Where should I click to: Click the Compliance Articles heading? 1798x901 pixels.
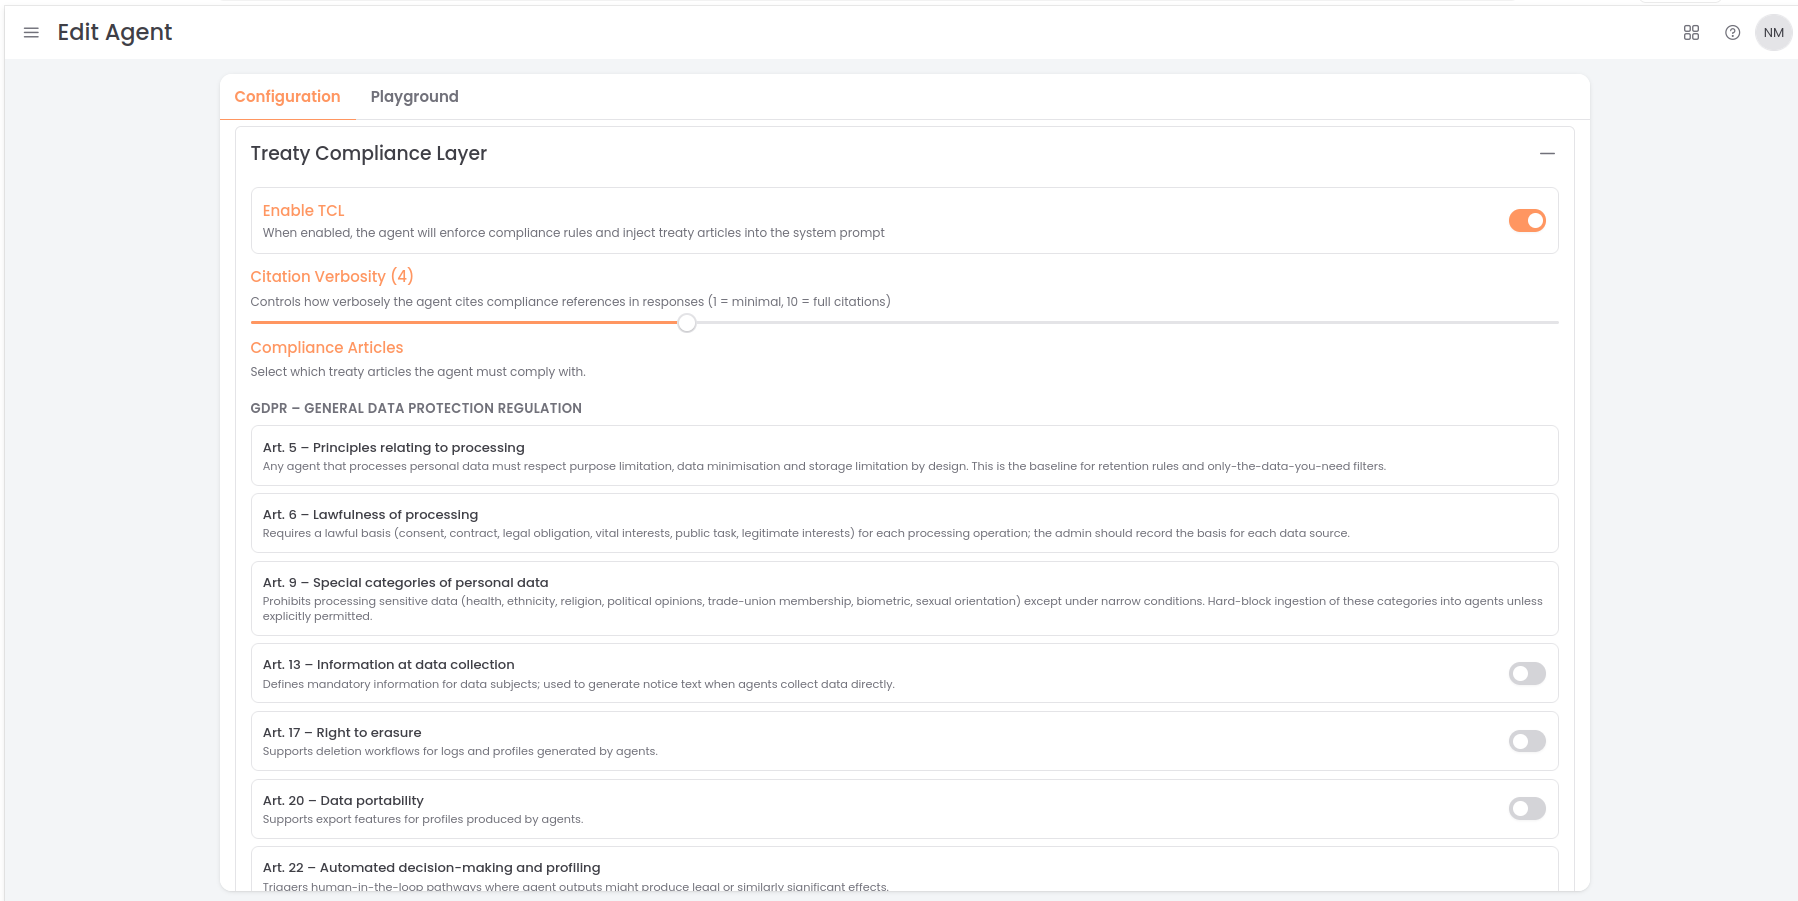point(326,348)
